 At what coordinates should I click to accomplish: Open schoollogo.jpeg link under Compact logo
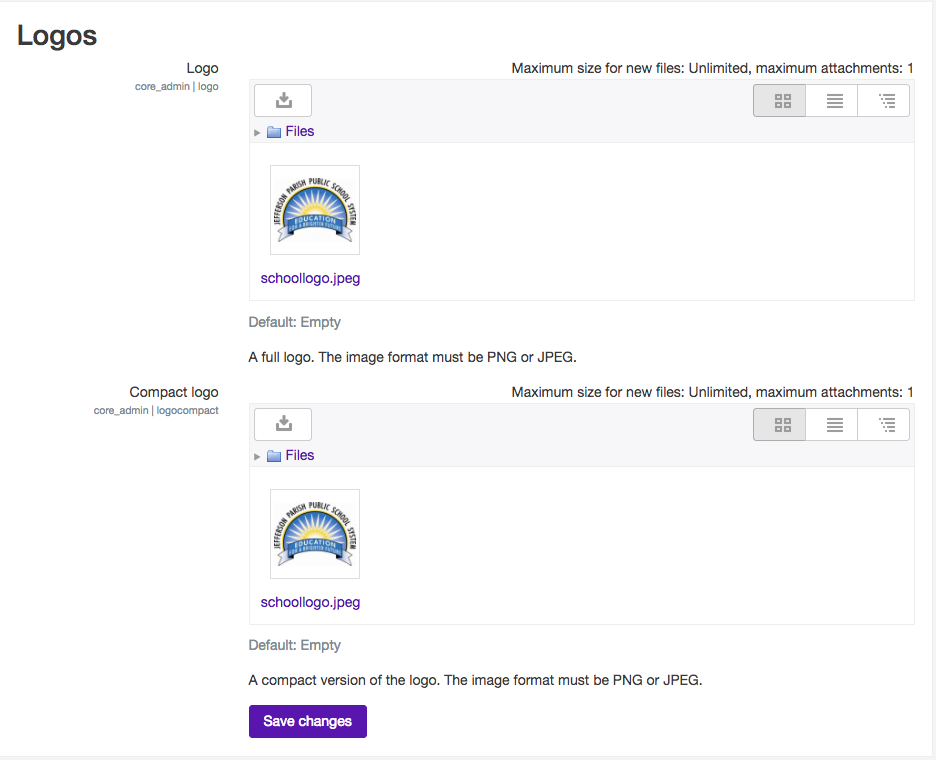tap(310, 602)
